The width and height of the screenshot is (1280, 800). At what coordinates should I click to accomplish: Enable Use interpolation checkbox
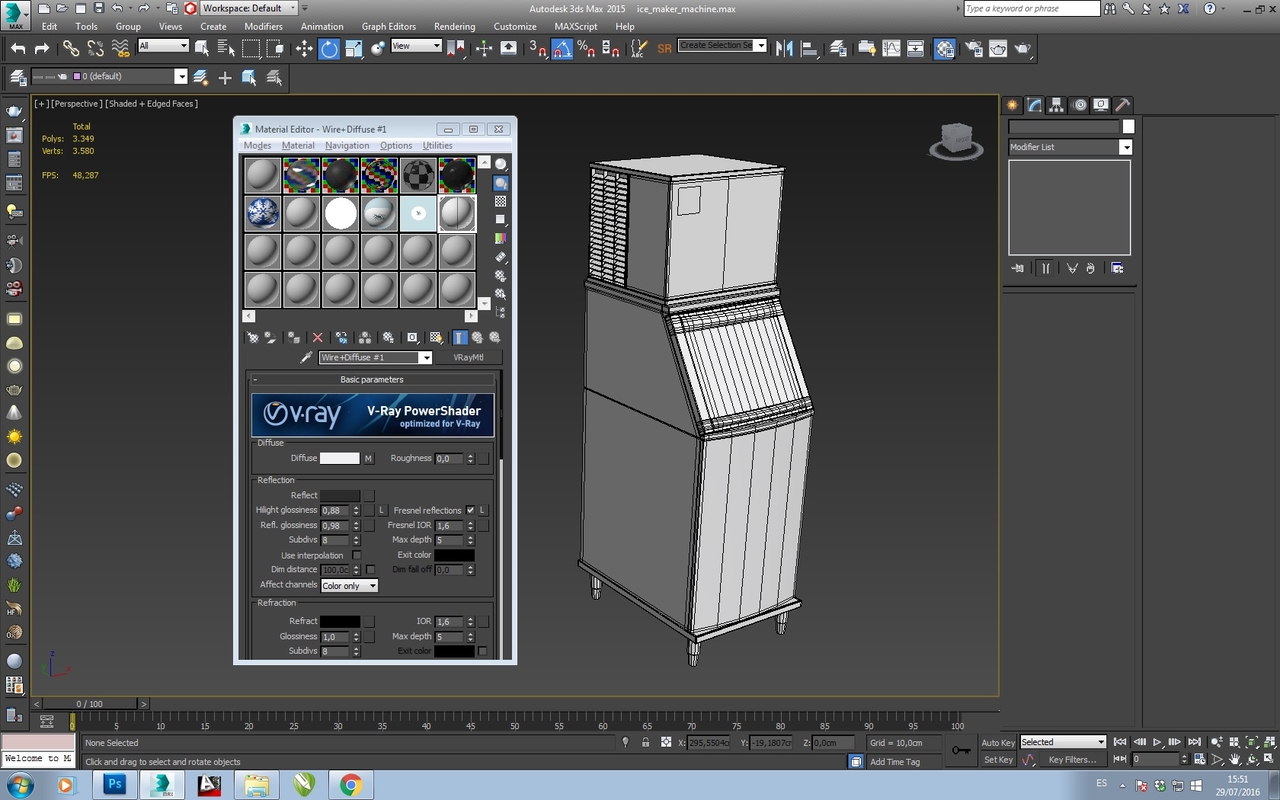pyautogui.click(x=356, y=555)
